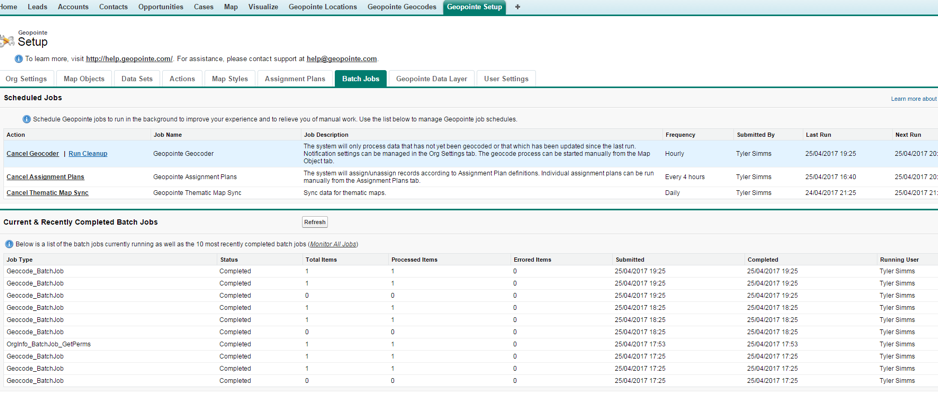Click the Learn more about link
The width and height of the screenshot is (938, 399).
tap(914, 99)
